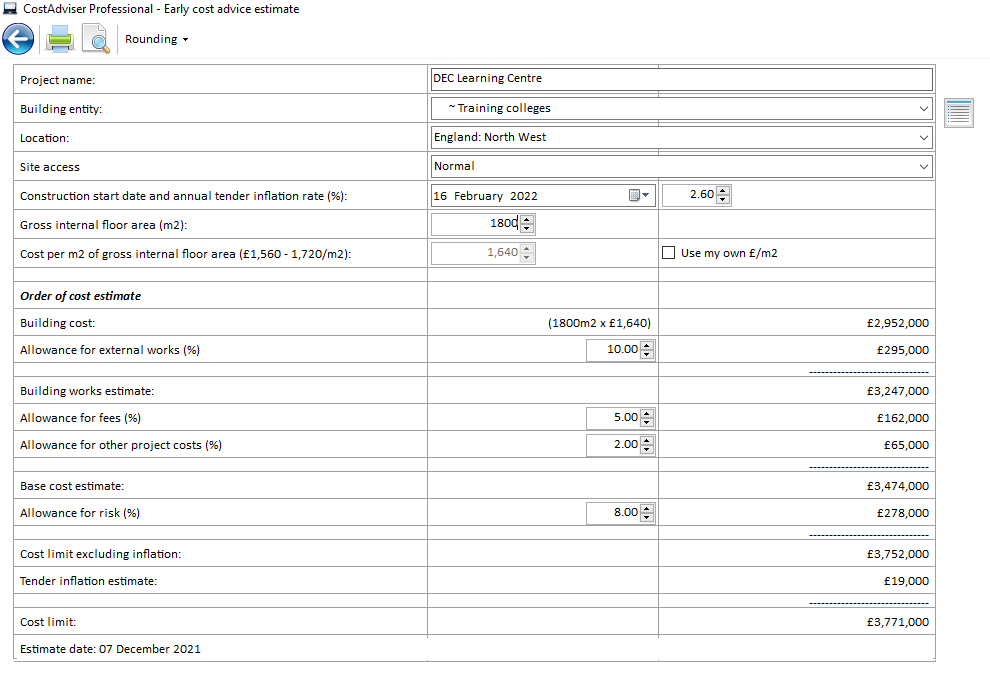
Task: Click the Building works estimate £3,247,000
Action: click(x=897, y=391)
